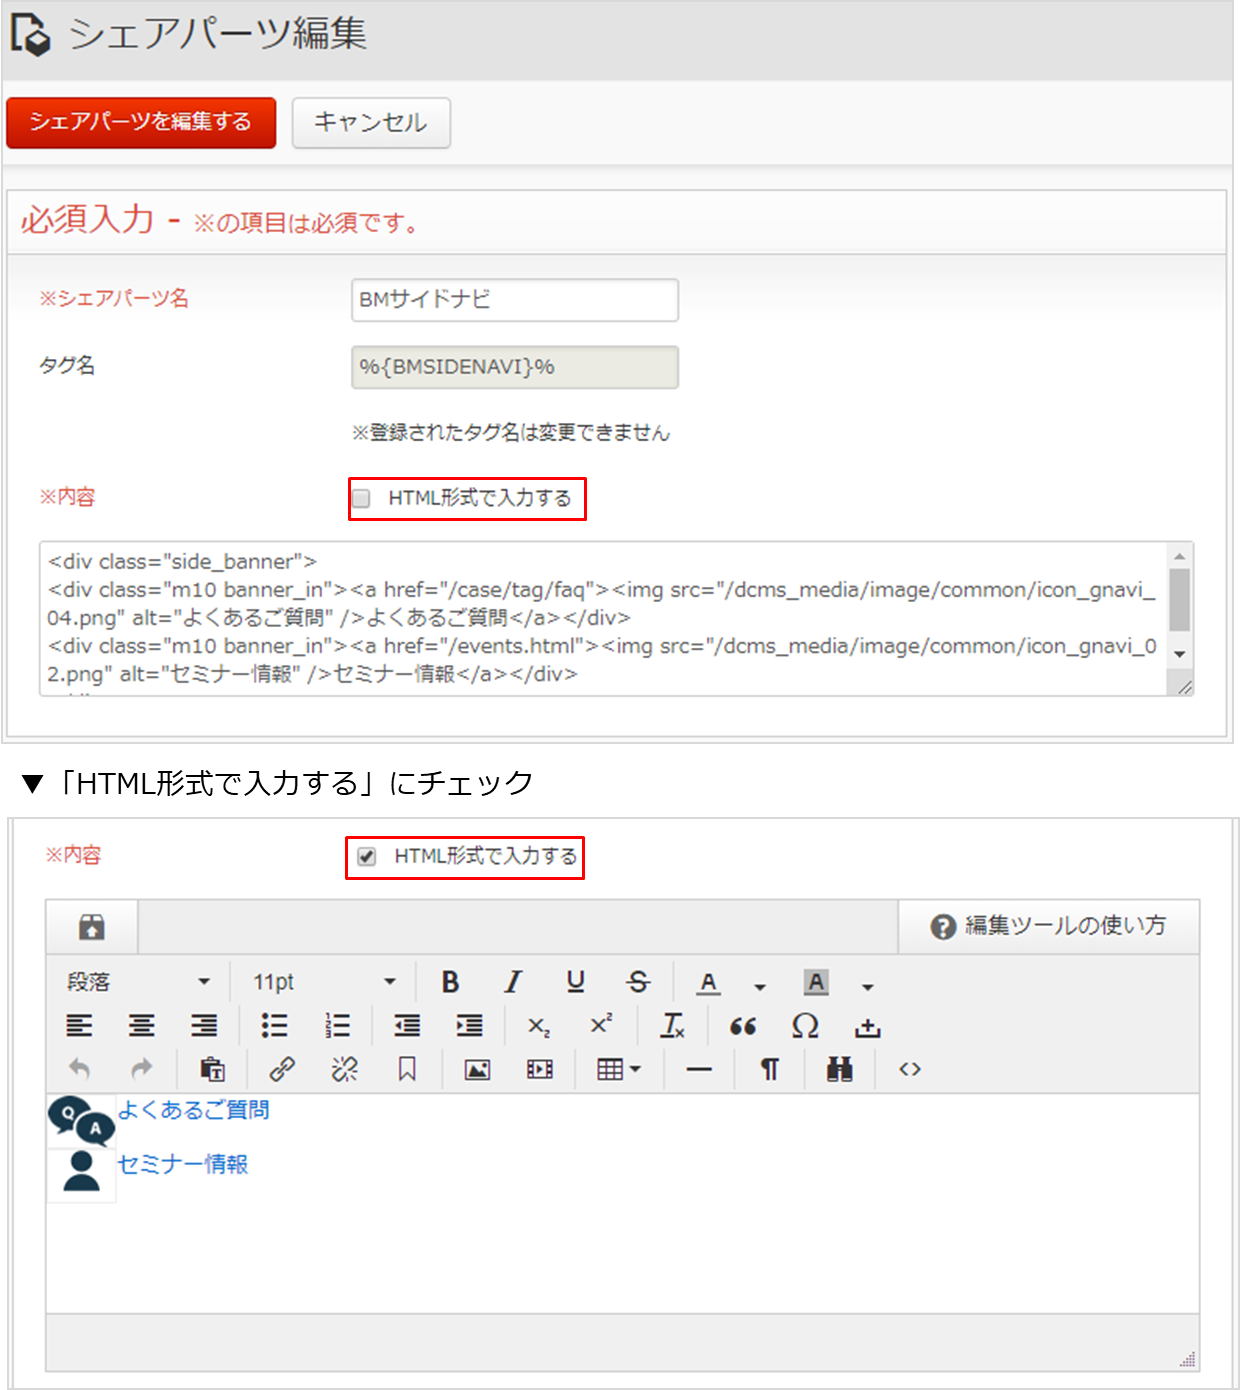Screen dimensions: 1240x1390
Task: Open 編集ツールの使い方 help tab
Action: coord(1049,926)
